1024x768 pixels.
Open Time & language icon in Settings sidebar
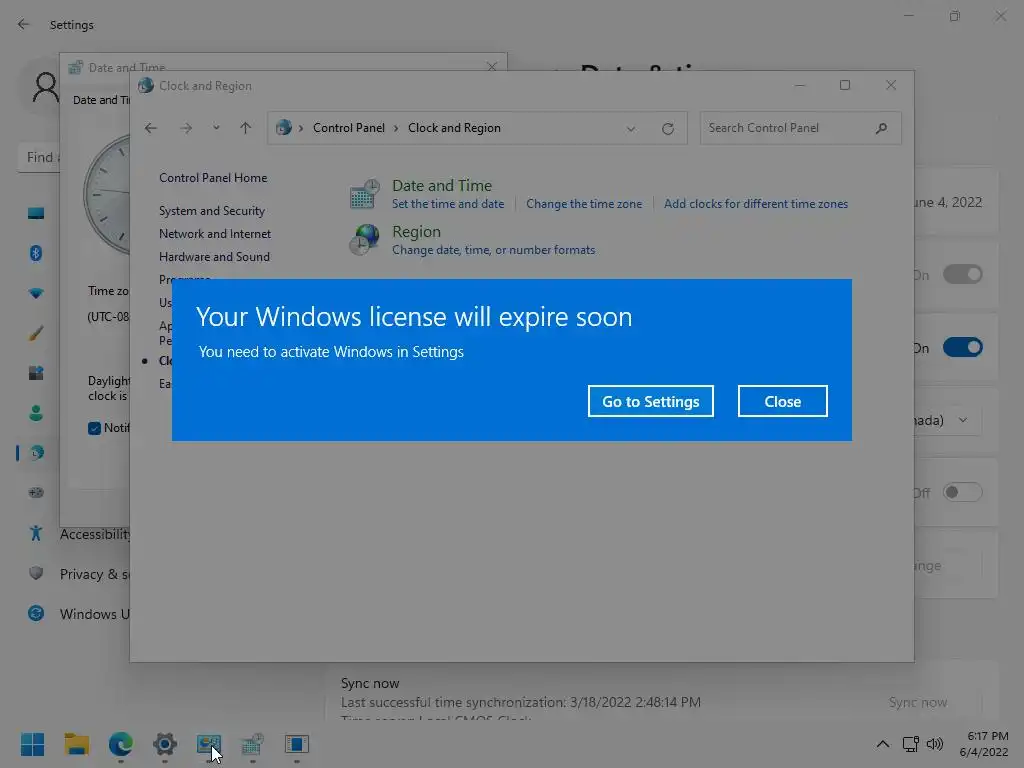[37, 453]
